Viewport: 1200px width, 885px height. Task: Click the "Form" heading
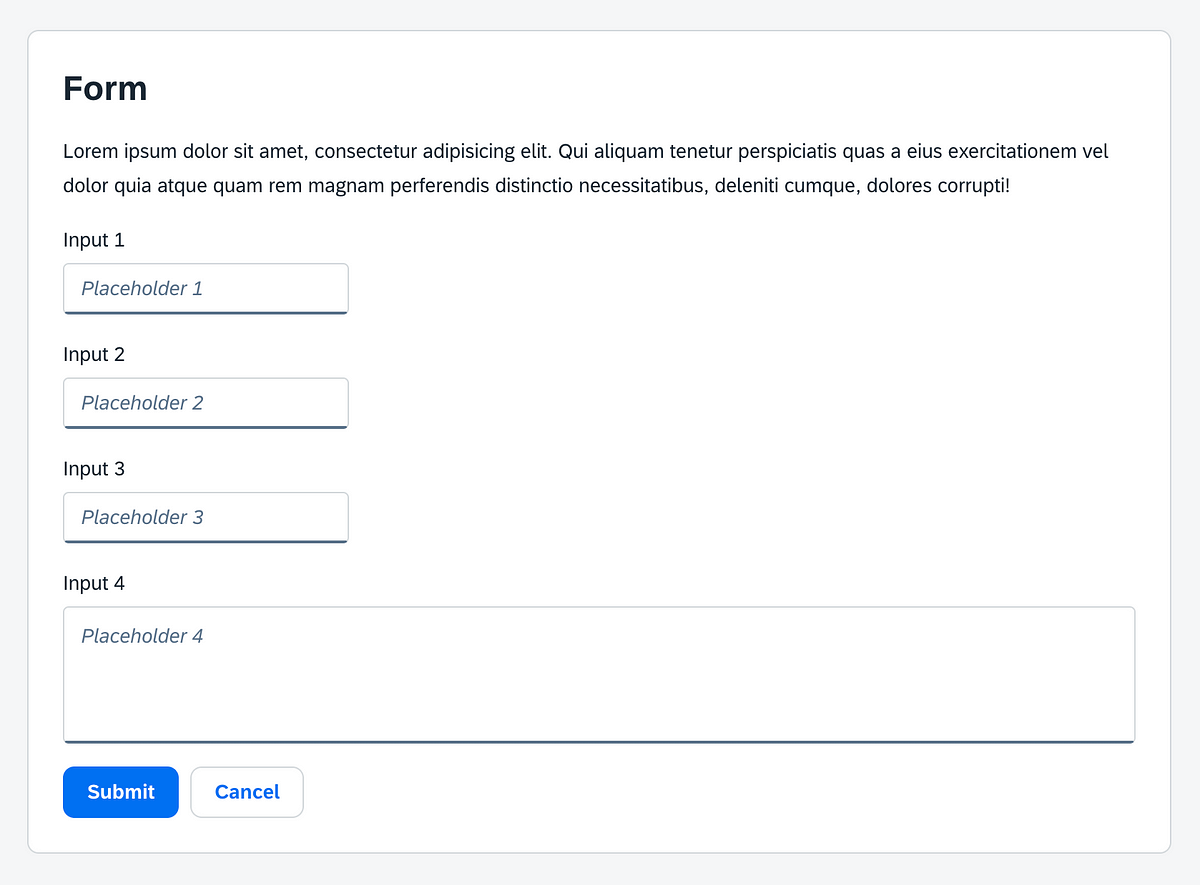point(105,89)
